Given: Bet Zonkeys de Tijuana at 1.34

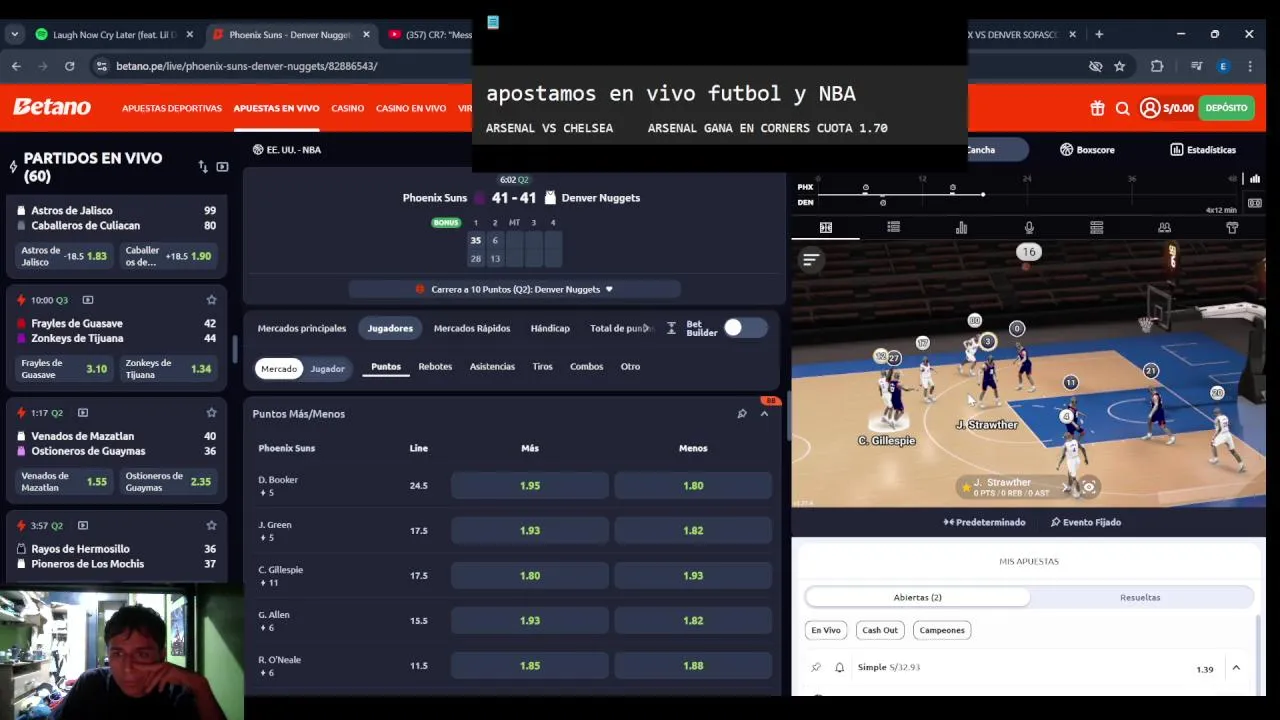Looking at the screenshot, I should tap(168, 369).
